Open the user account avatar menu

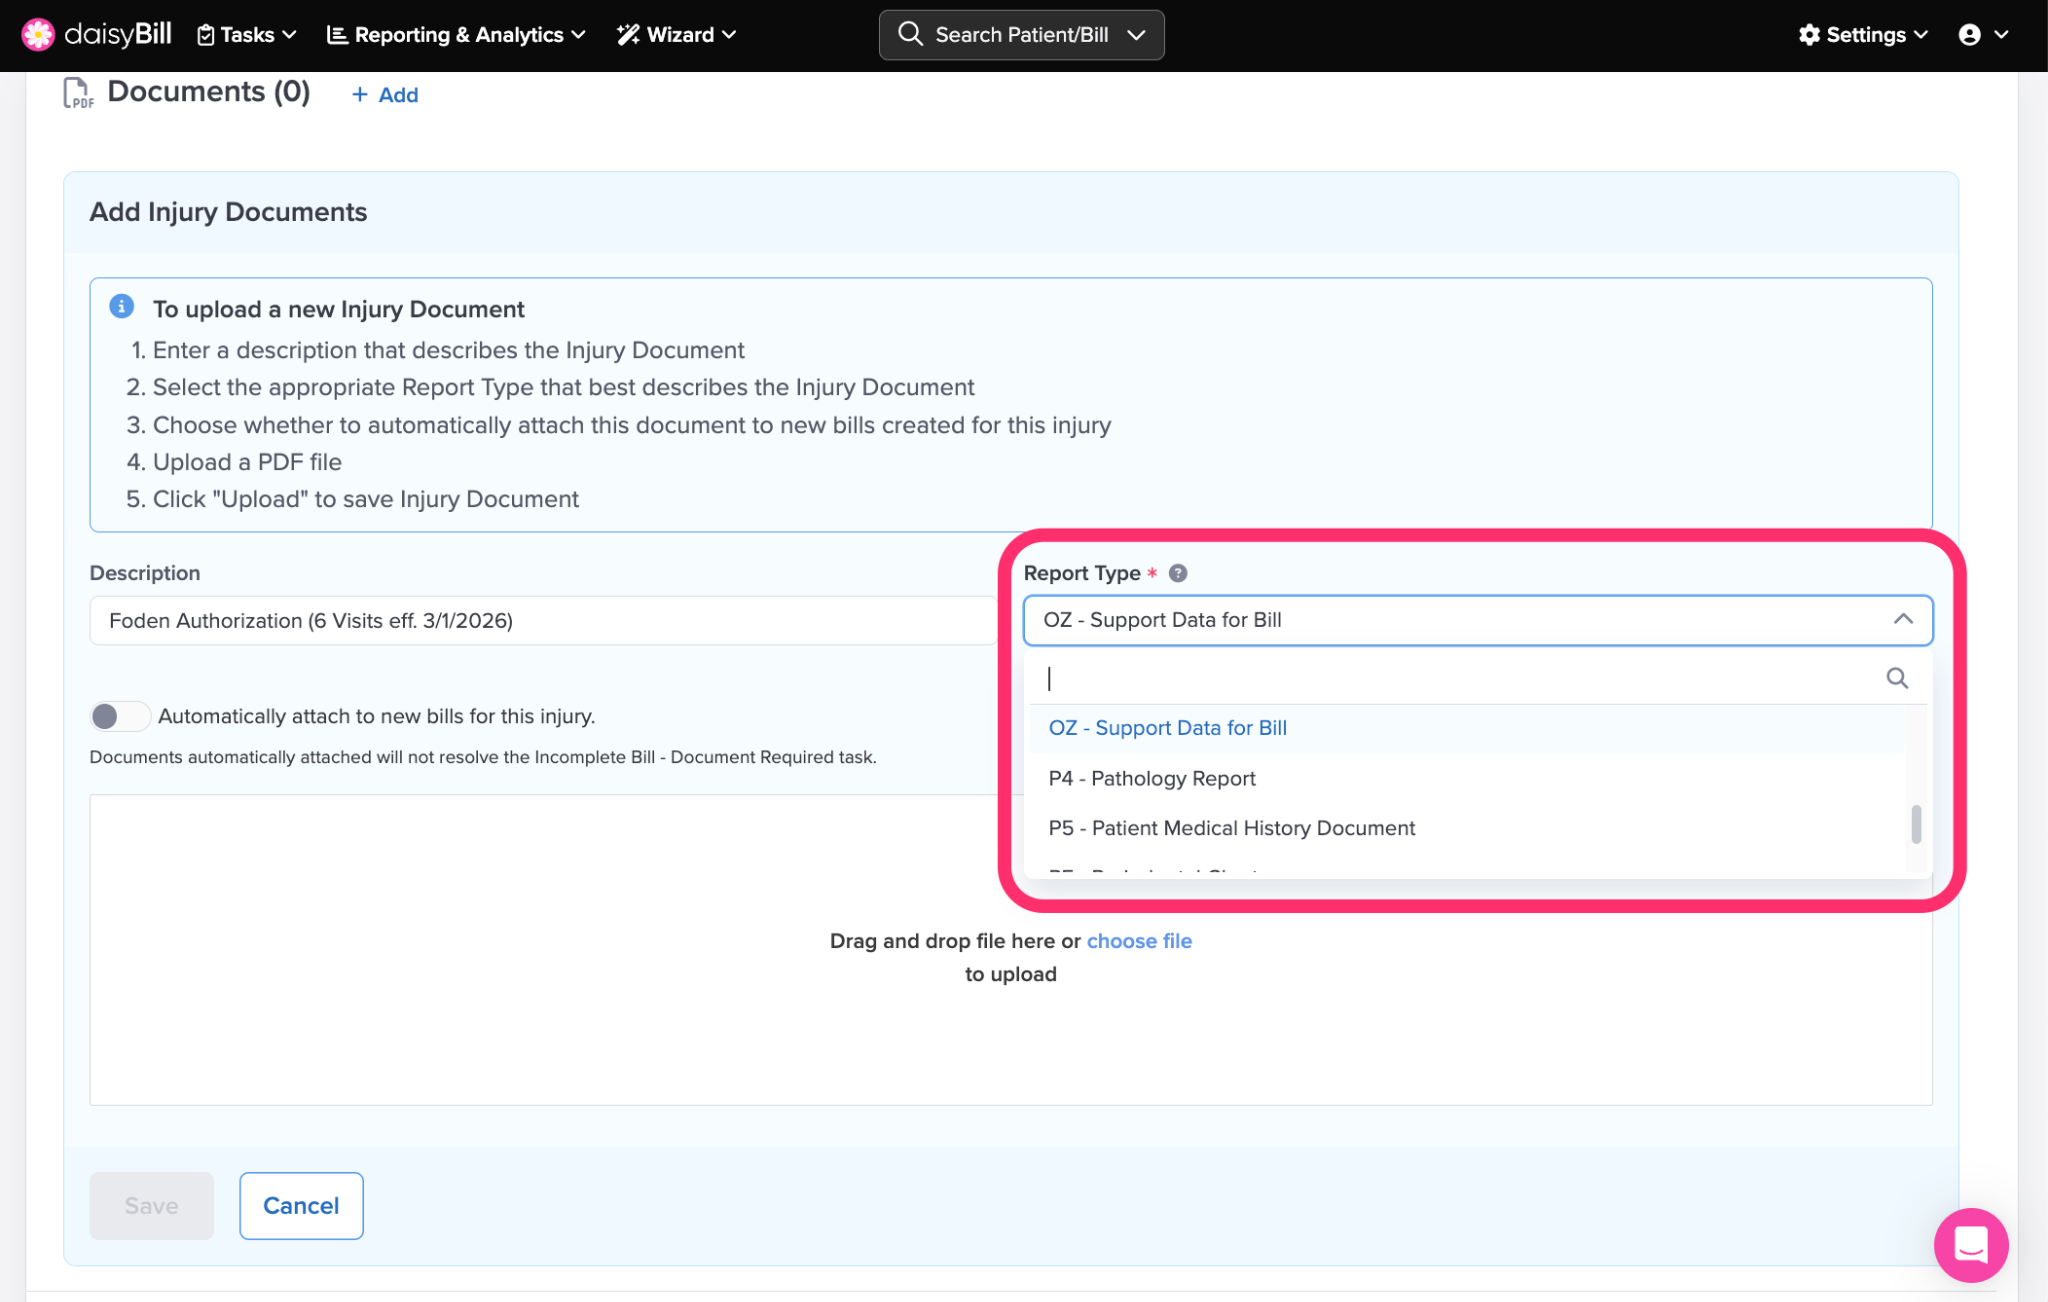(1969, 35)
